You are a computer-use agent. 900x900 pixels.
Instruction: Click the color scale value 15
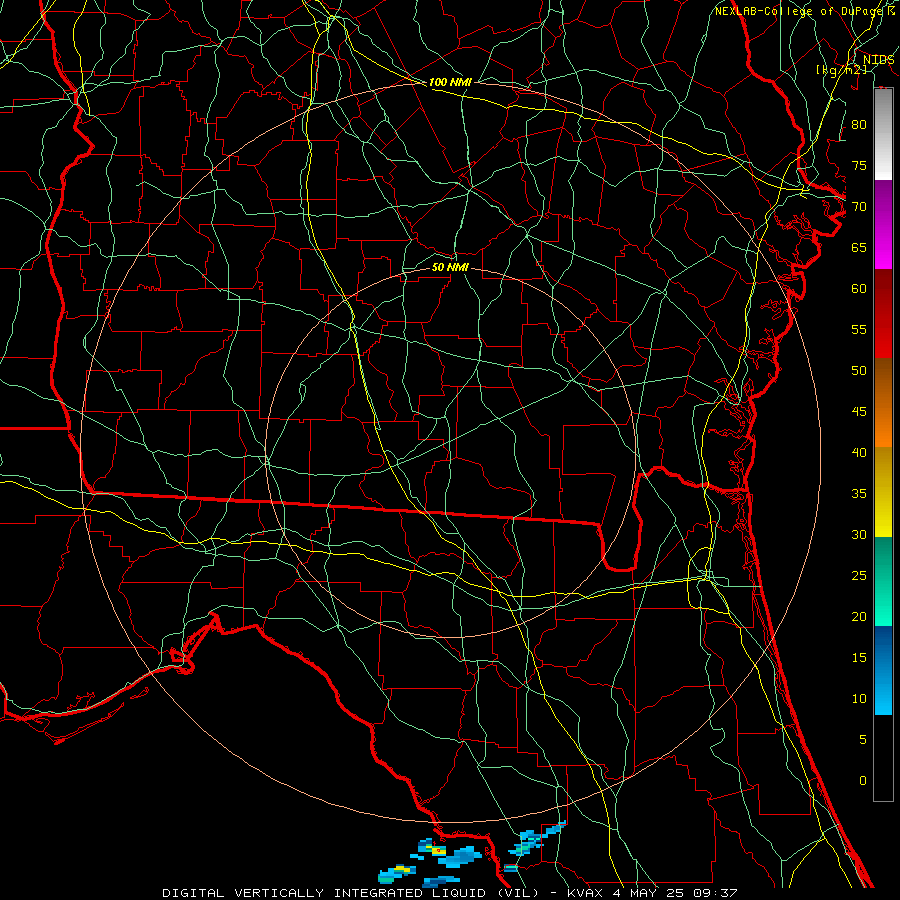coord(859,658)
